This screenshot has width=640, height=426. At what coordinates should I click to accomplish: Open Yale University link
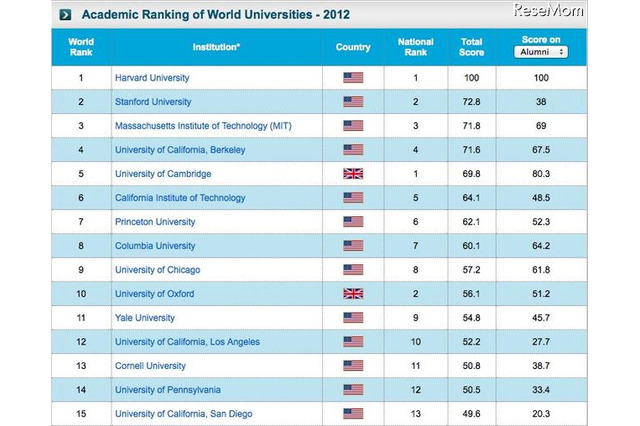coord(145,318)
